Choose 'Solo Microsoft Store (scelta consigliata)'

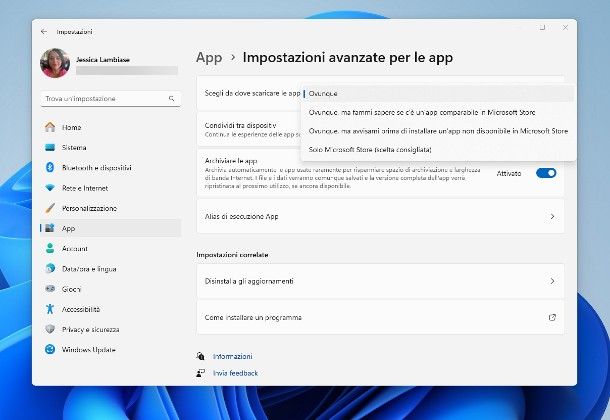click(370, 149)
